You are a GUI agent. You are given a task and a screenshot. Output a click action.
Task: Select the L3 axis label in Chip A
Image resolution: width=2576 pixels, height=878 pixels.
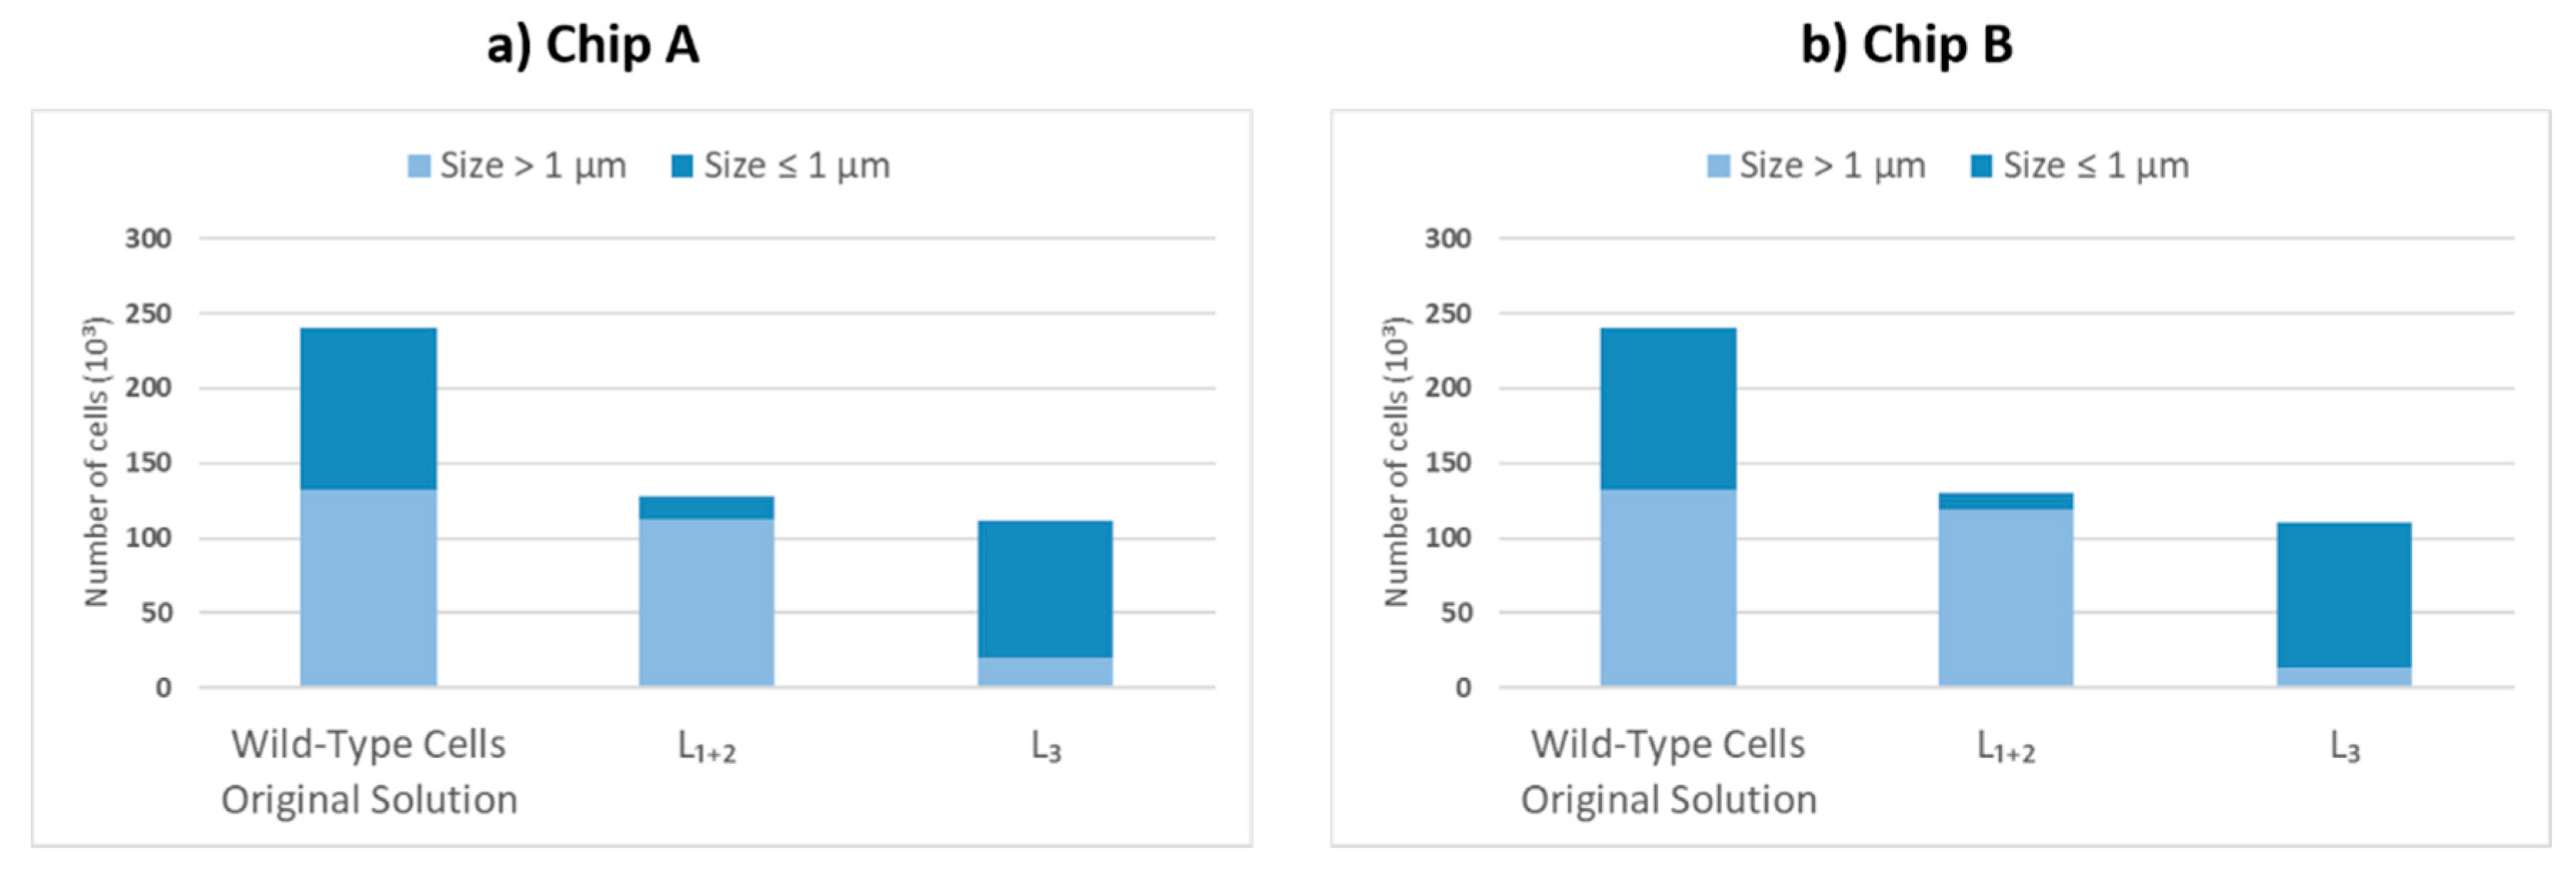(1046, 747)
